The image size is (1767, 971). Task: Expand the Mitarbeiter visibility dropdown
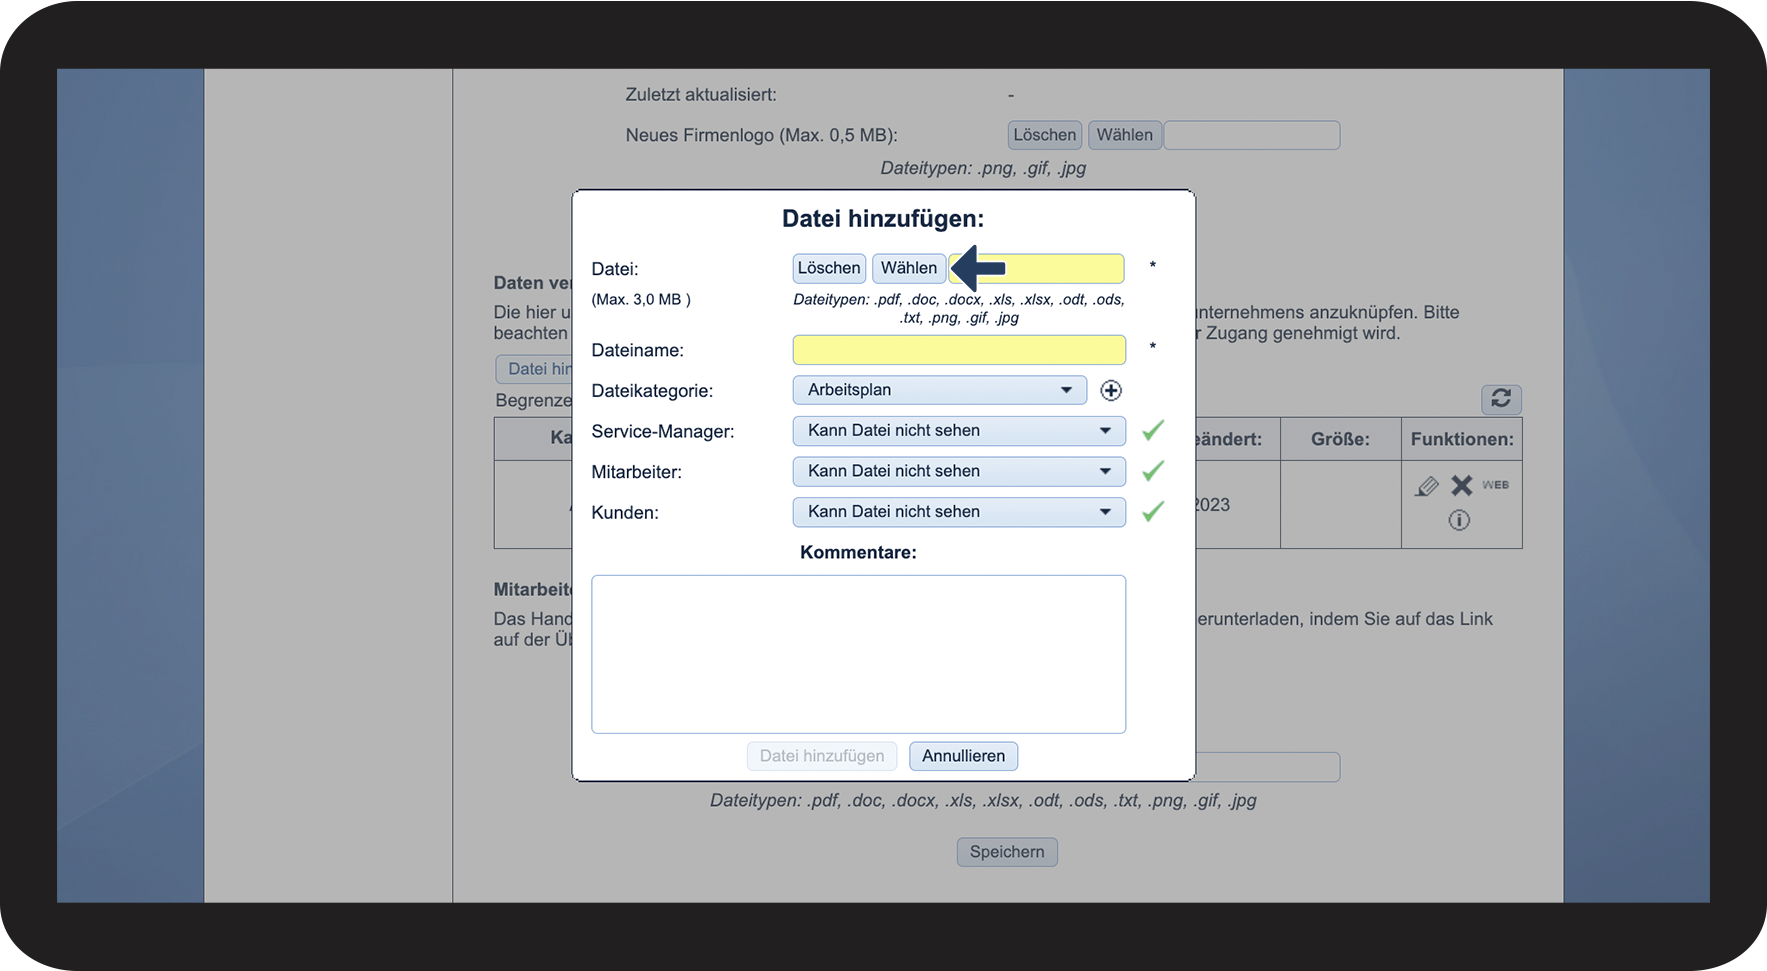[958, 471]
